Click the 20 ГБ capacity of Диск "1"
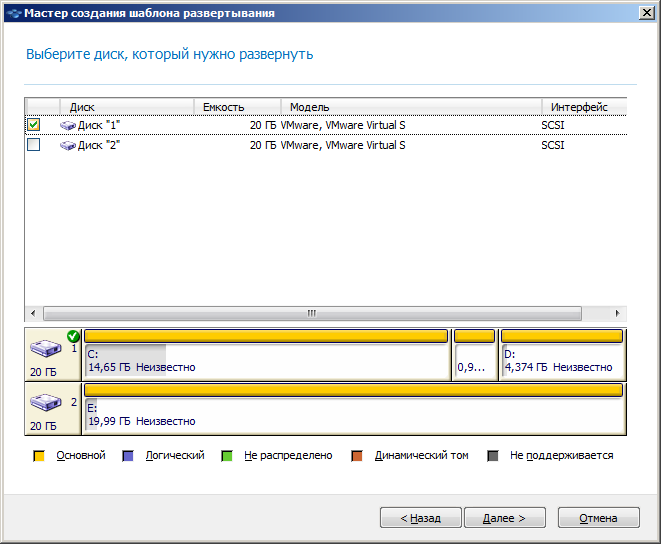The image size is (661, 544). pos(263,125)
